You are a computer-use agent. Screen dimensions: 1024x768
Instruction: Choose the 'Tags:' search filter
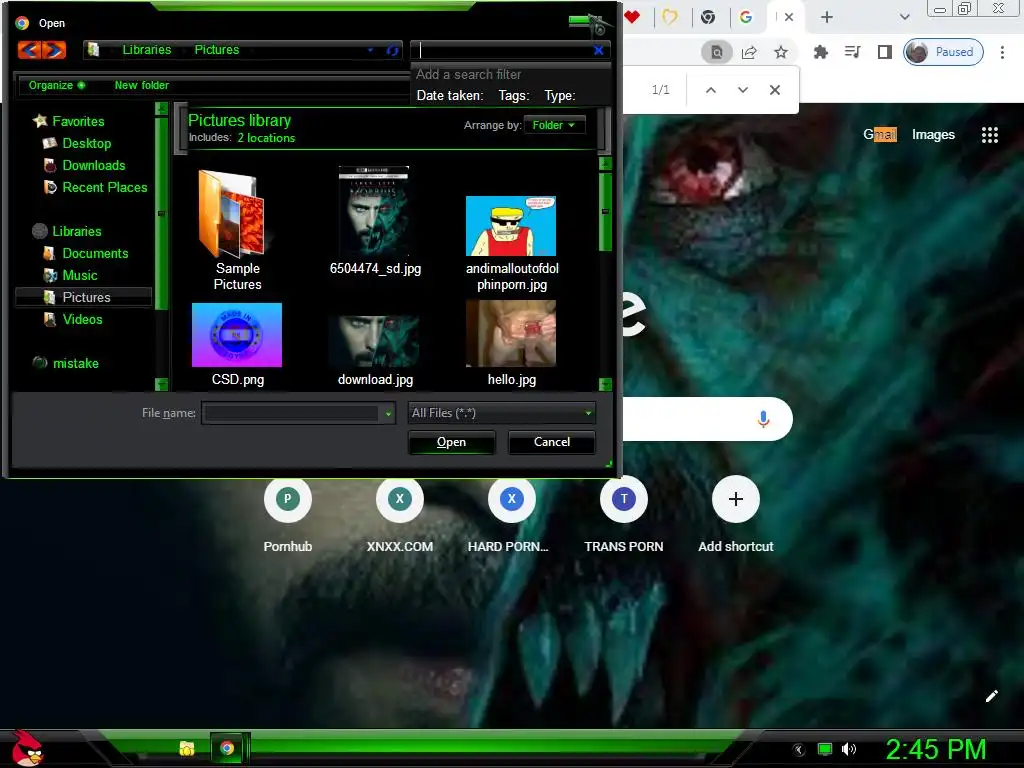(514, 96)
